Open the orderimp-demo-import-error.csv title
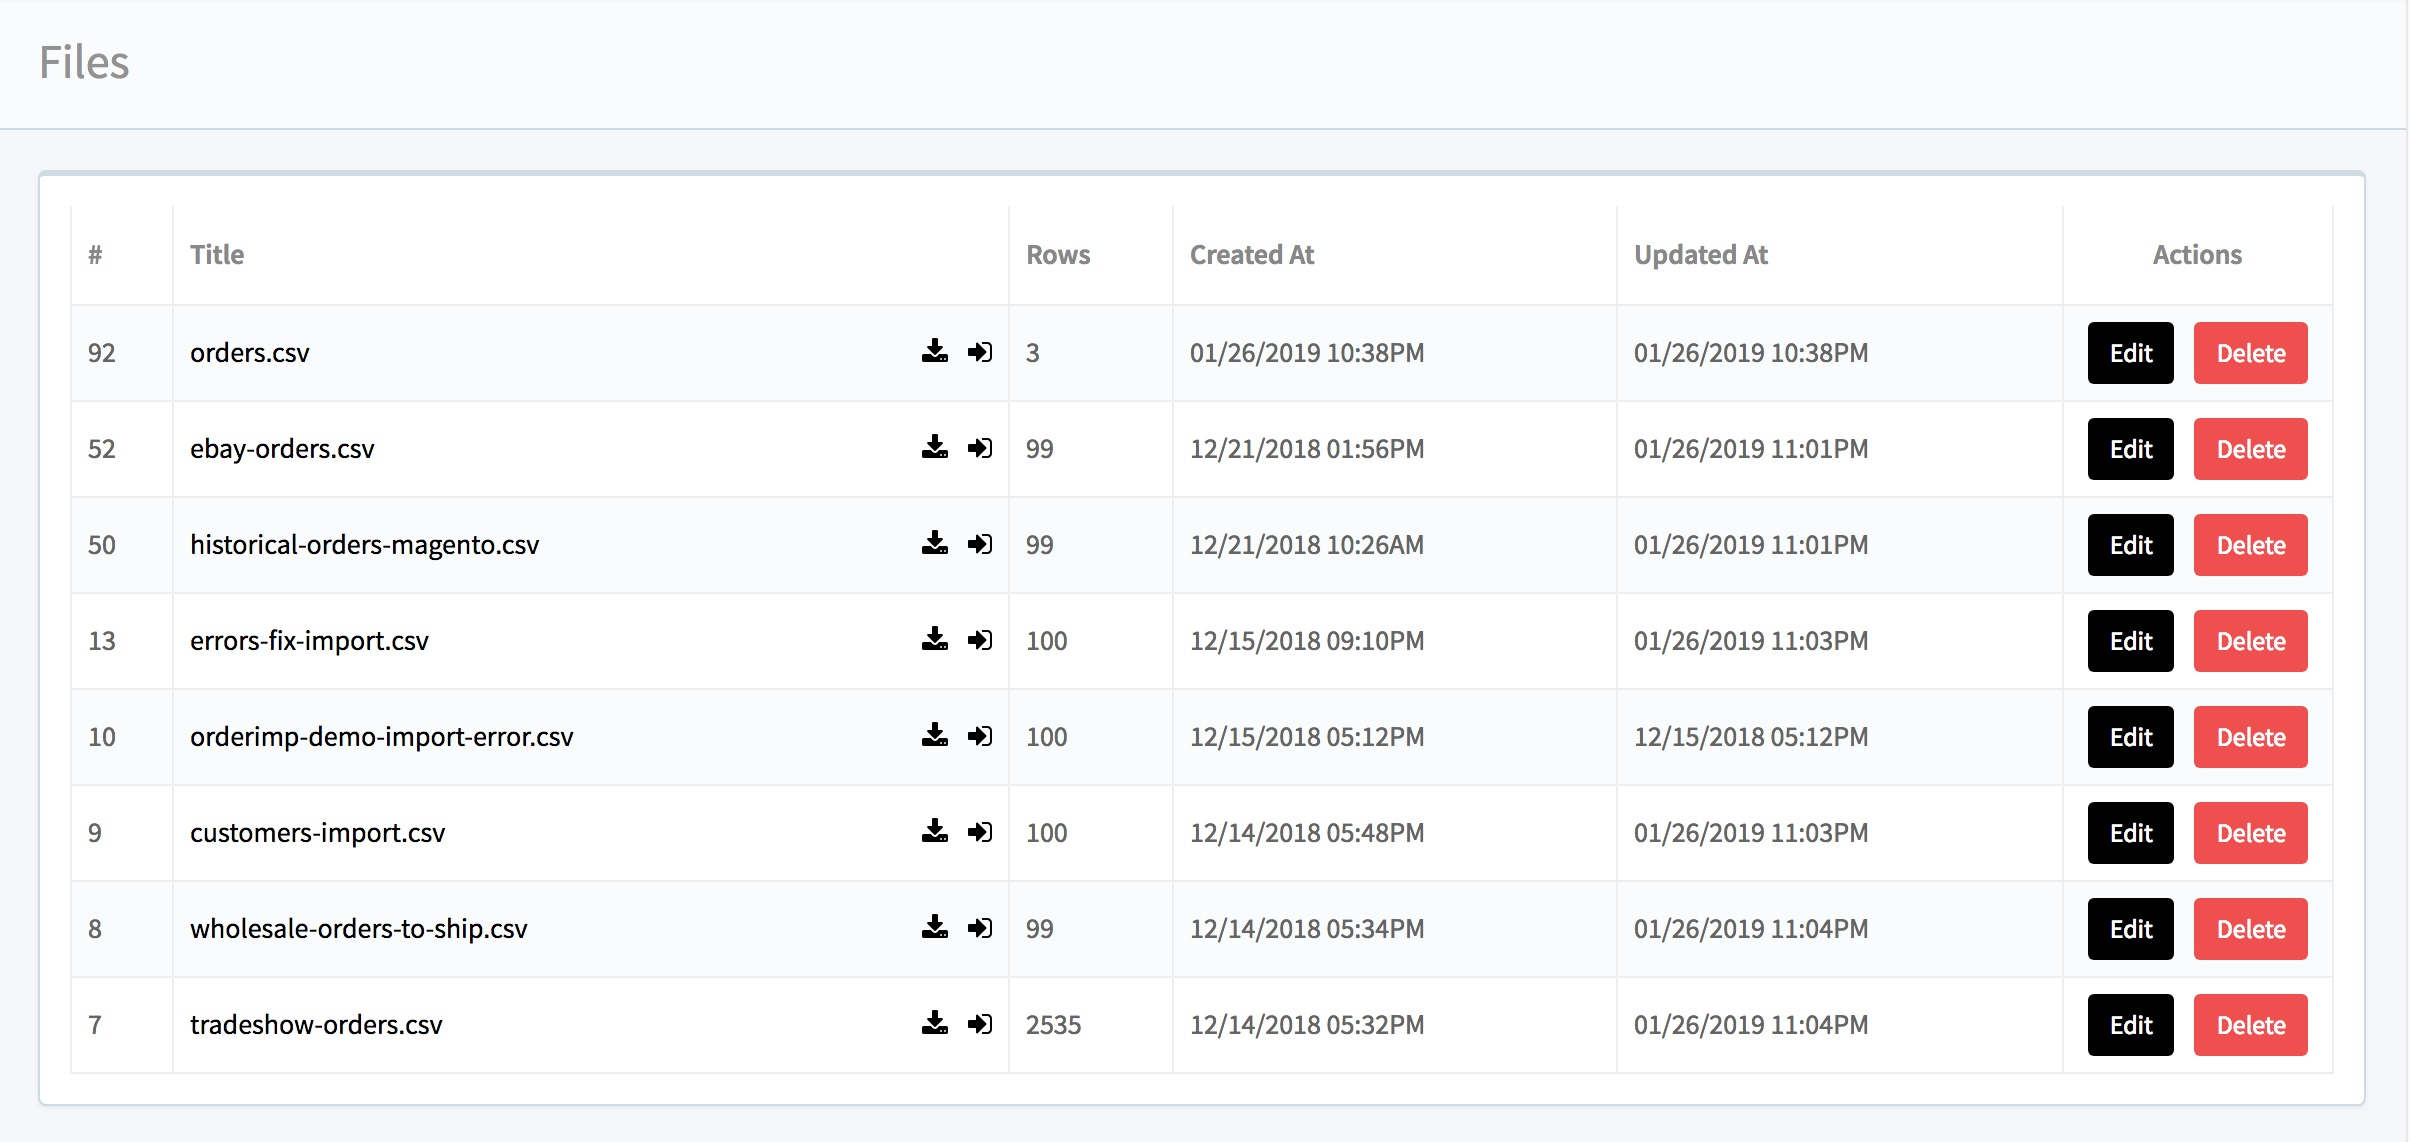 [381, 737]
